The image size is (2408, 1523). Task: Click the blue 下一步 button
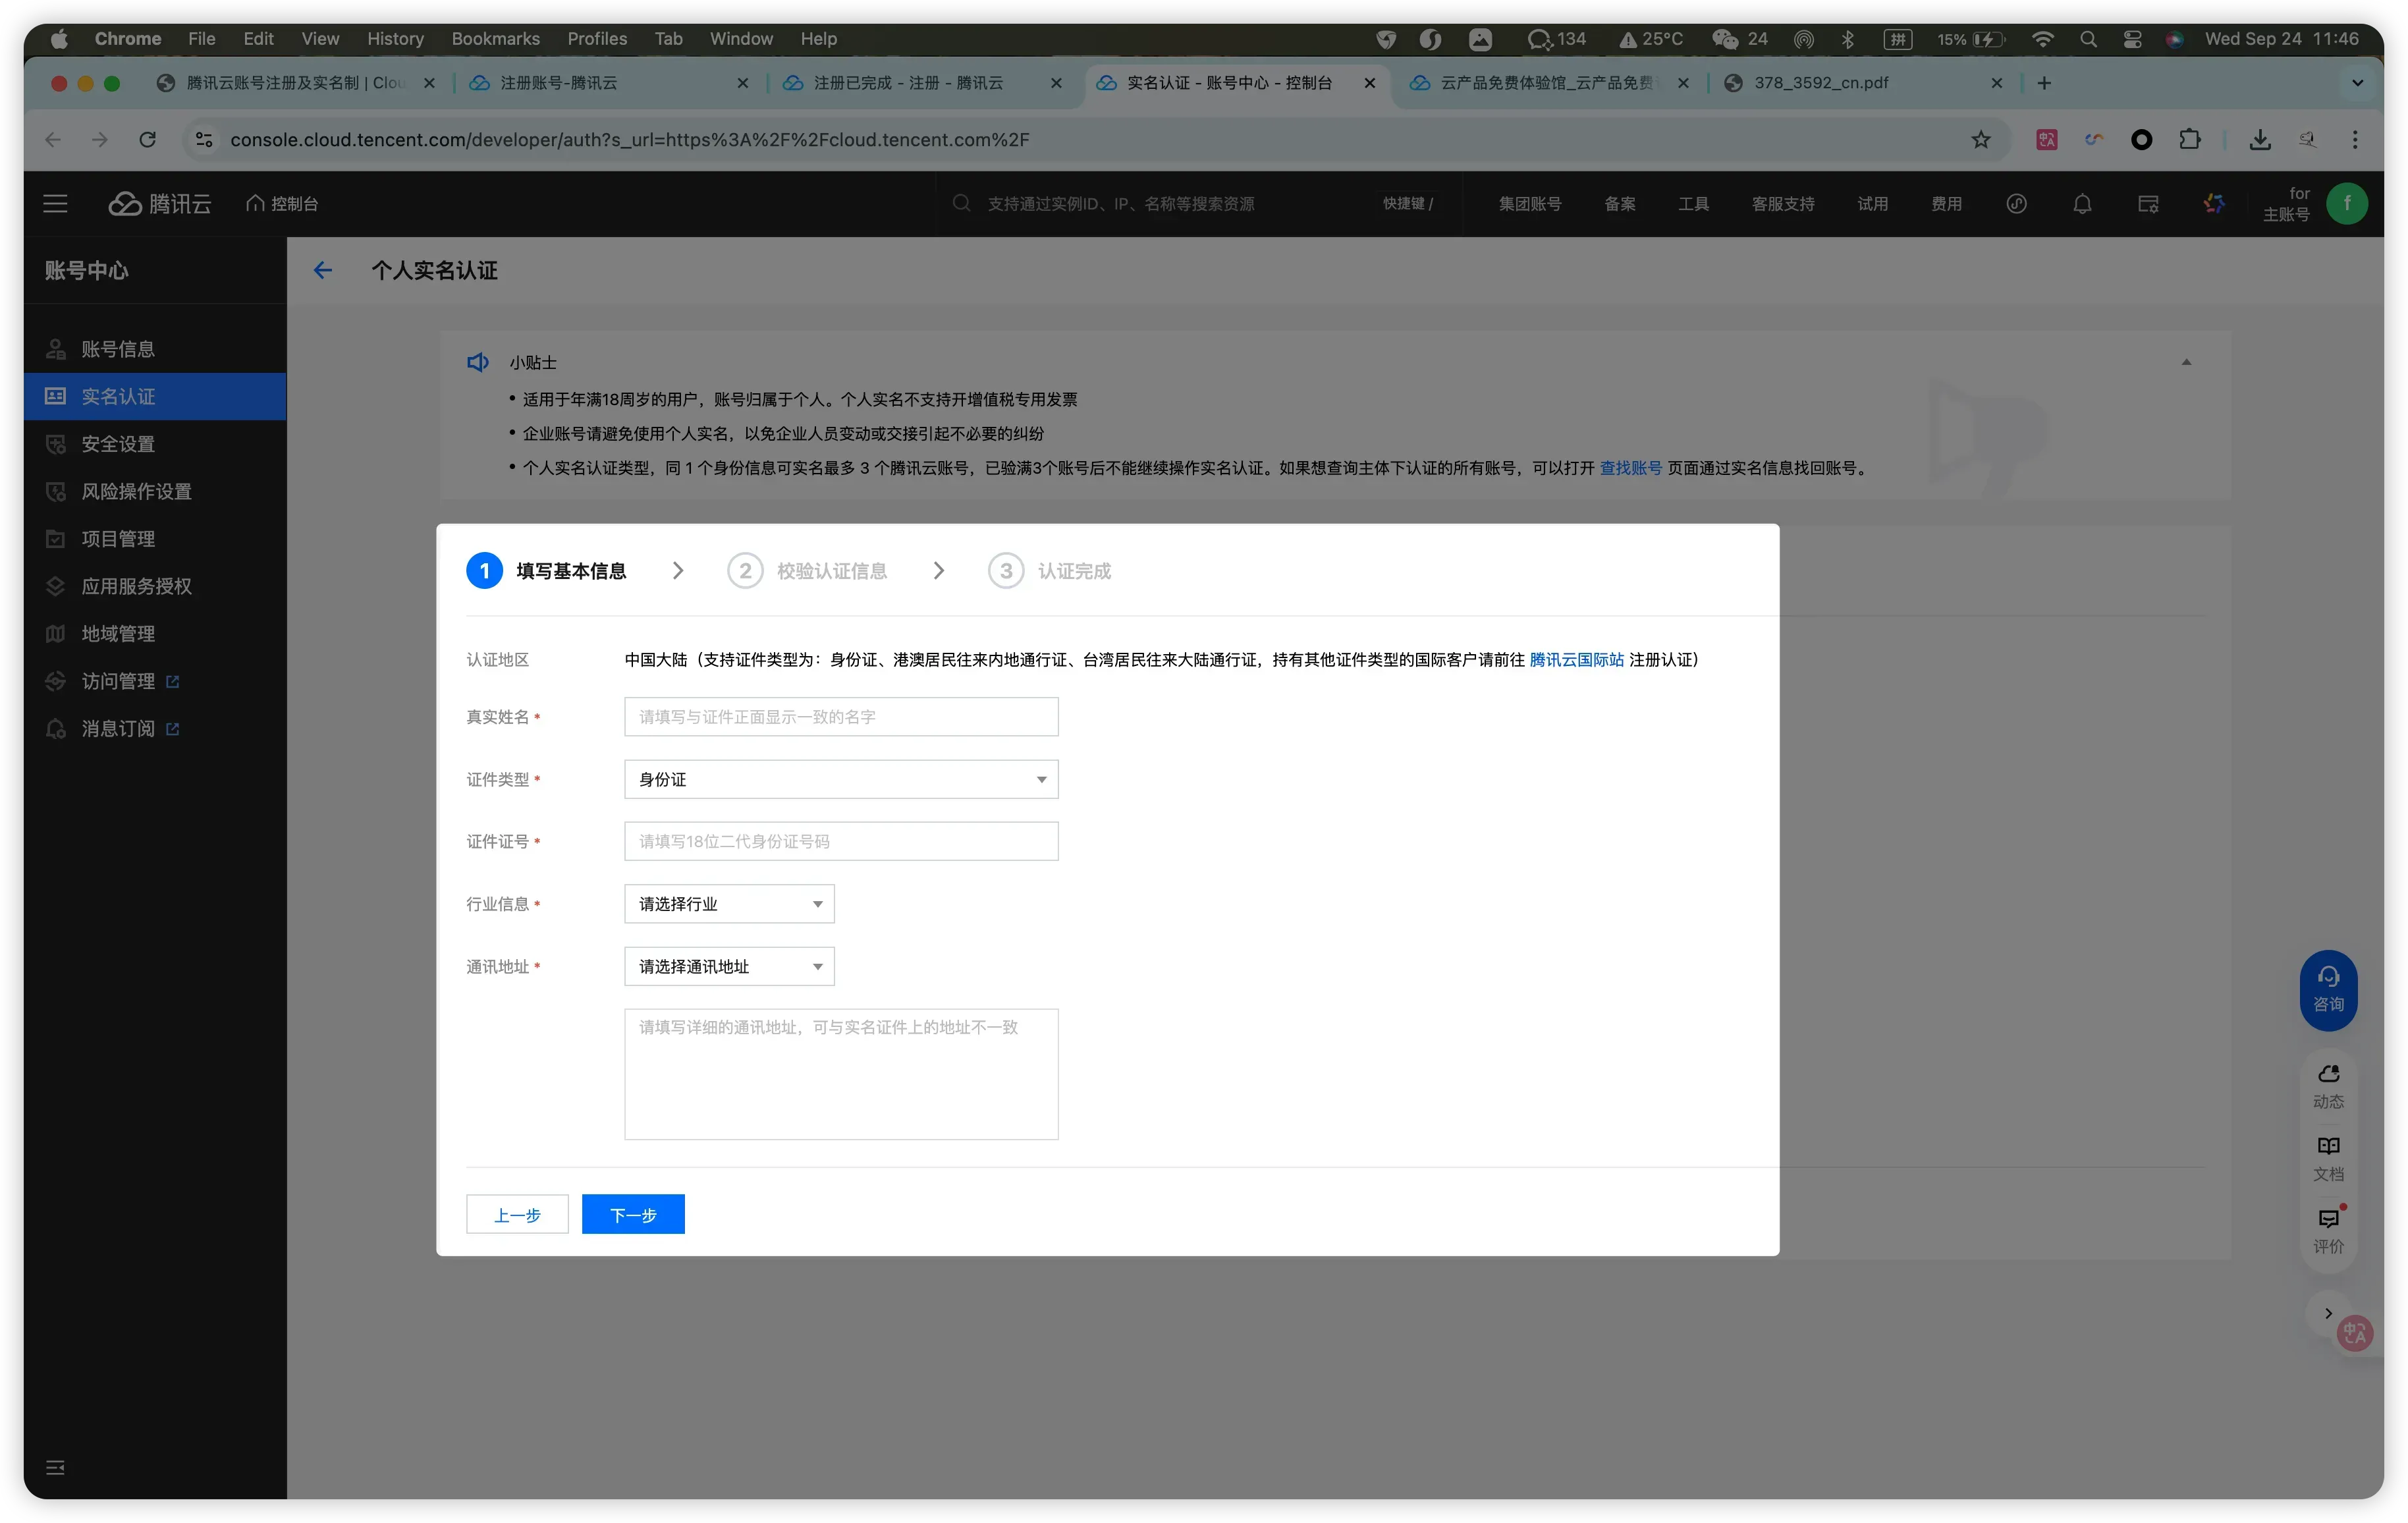click(x=633, y=1214)
